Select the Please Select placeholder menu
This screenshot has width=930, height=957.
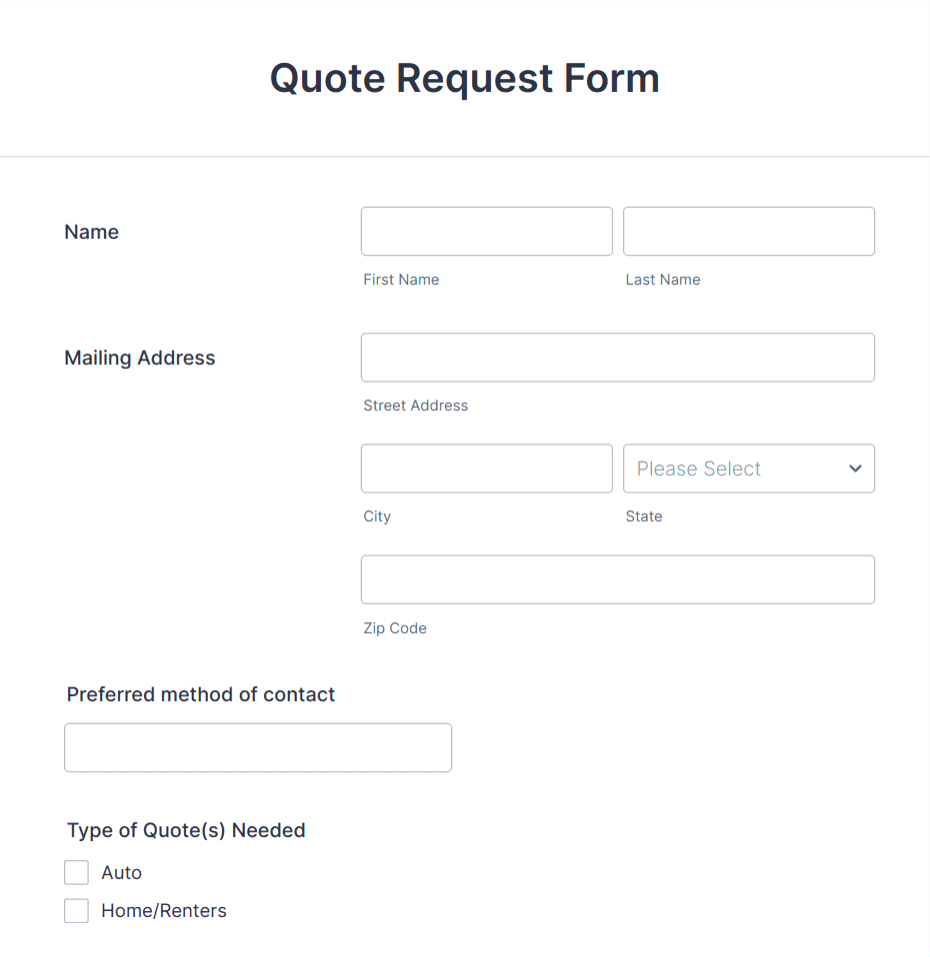pos(748,468)
